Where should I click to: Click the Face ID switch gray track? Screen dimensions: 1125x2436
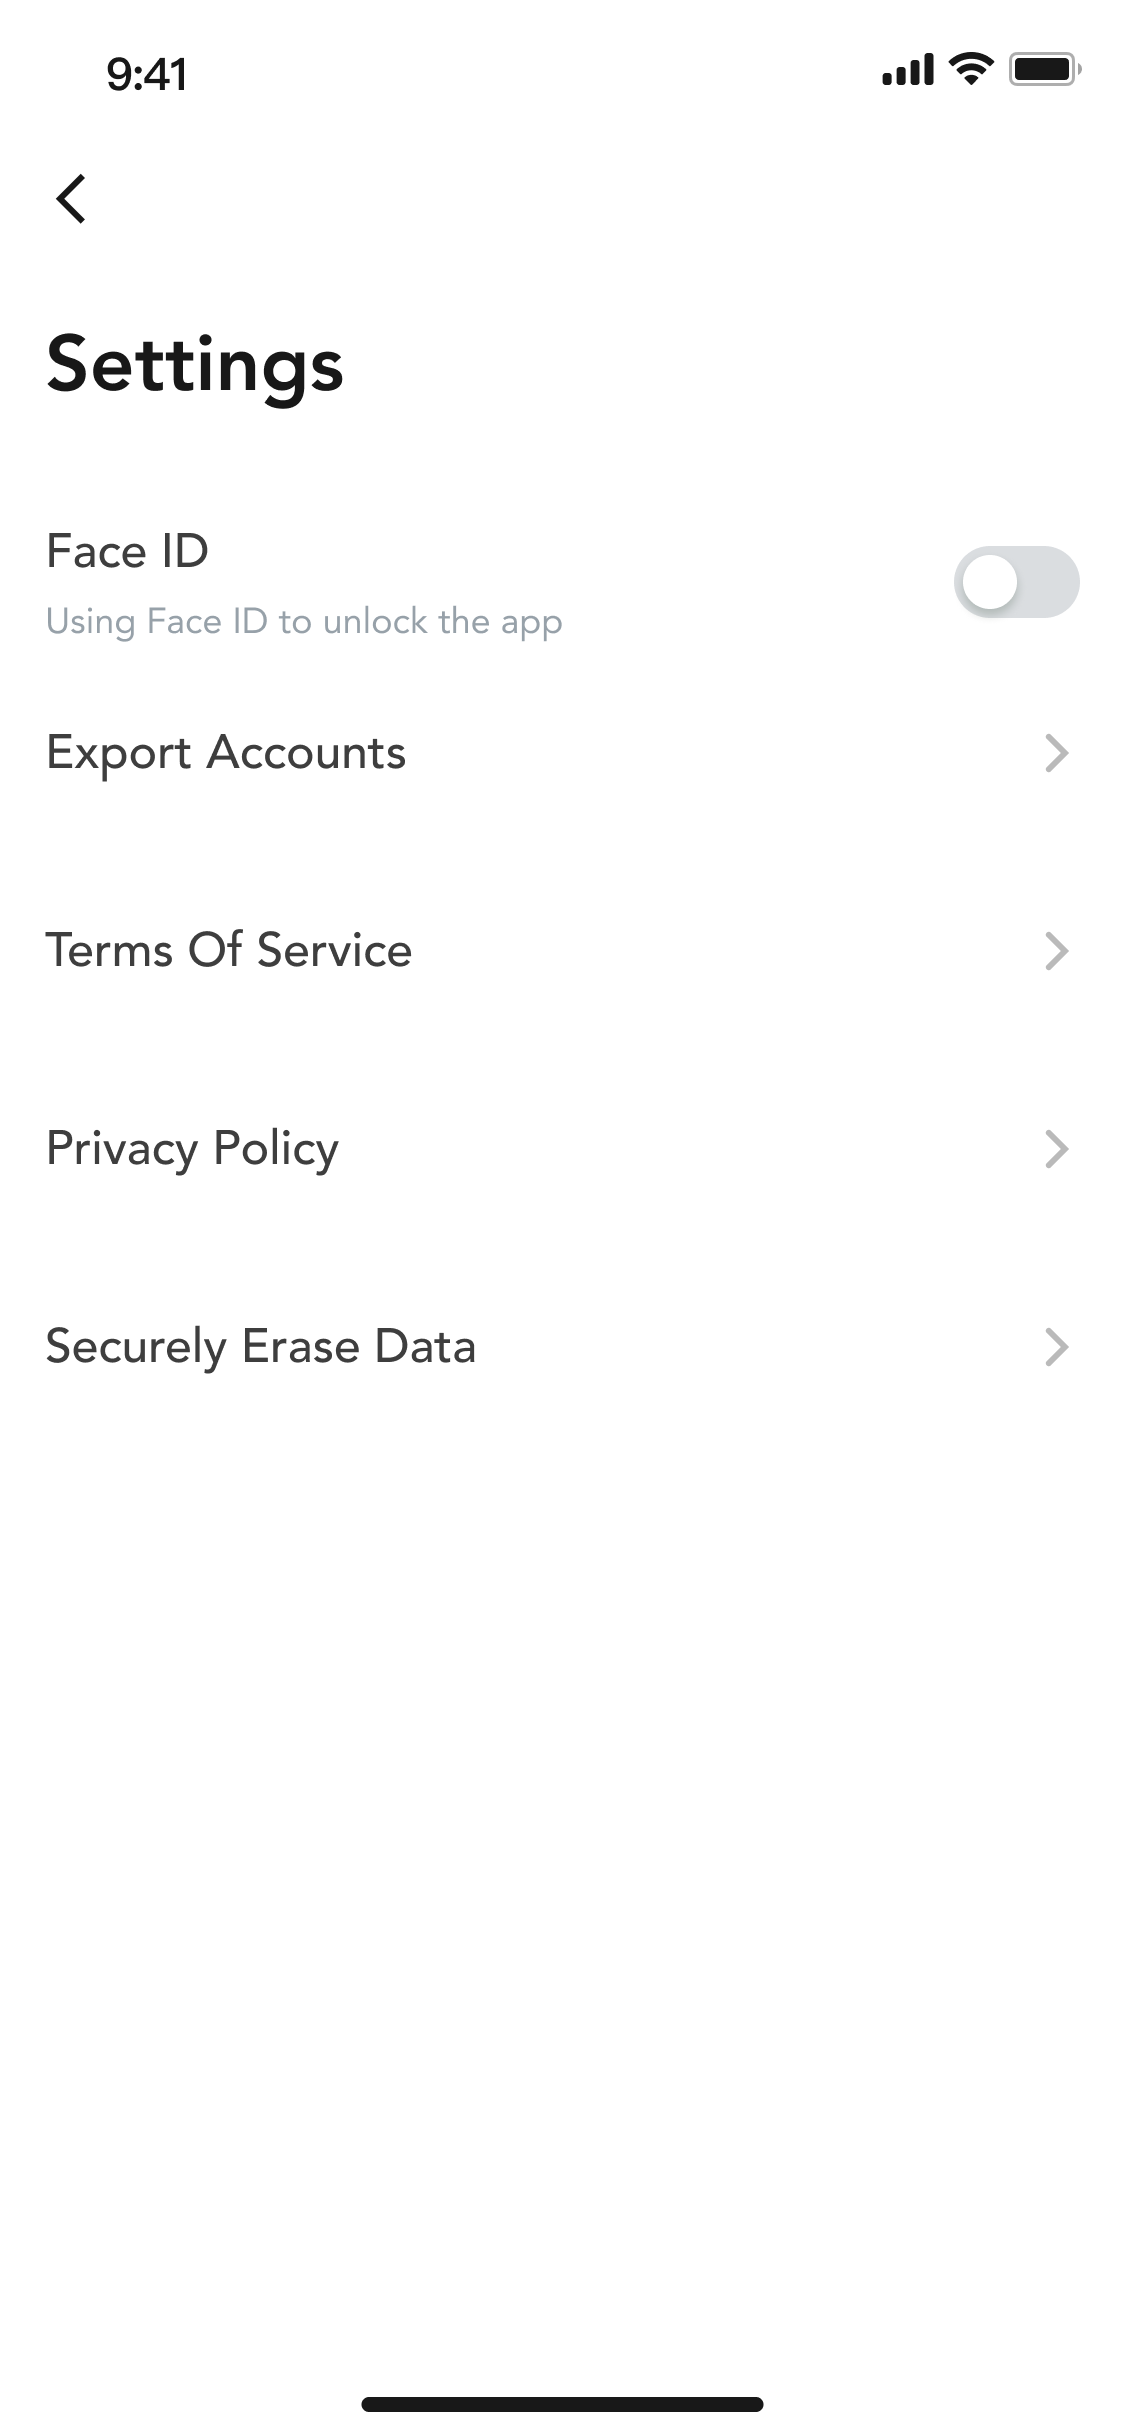[x=1050, y=582]
